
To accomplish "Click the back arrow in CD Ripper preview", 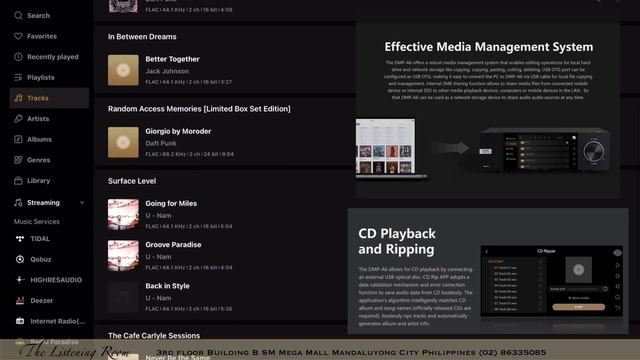I will 487,251.
